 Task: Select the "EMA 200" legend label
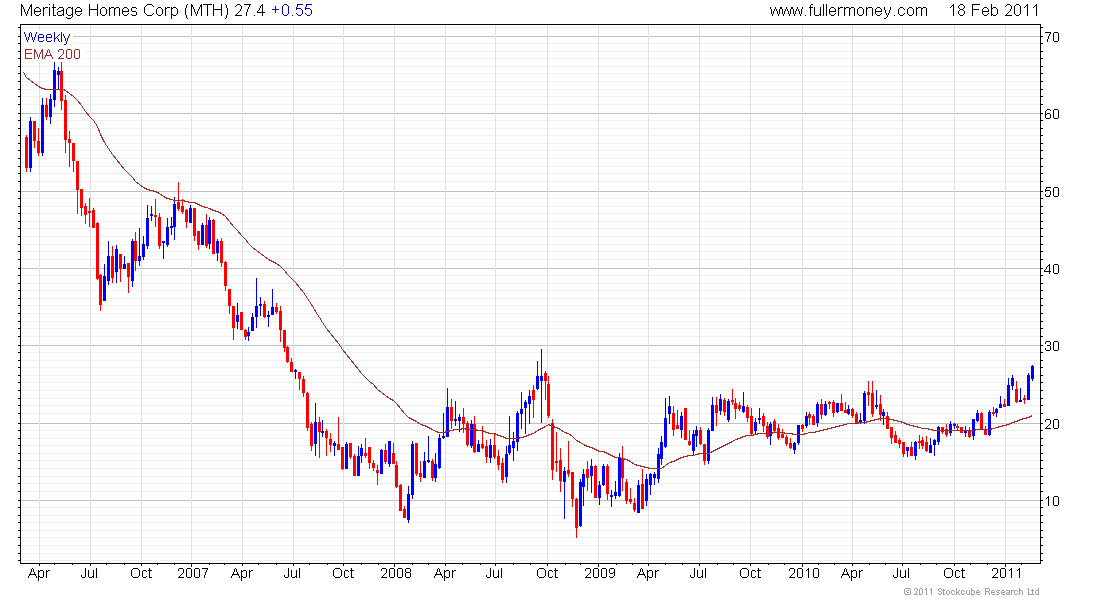tap(52, 54)
